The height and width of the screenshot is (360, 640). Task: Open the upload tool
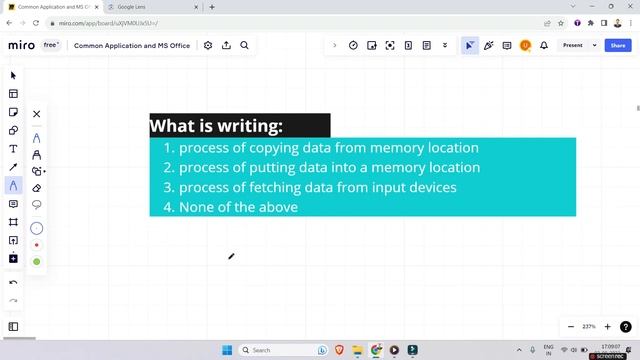tap(13, 240)
